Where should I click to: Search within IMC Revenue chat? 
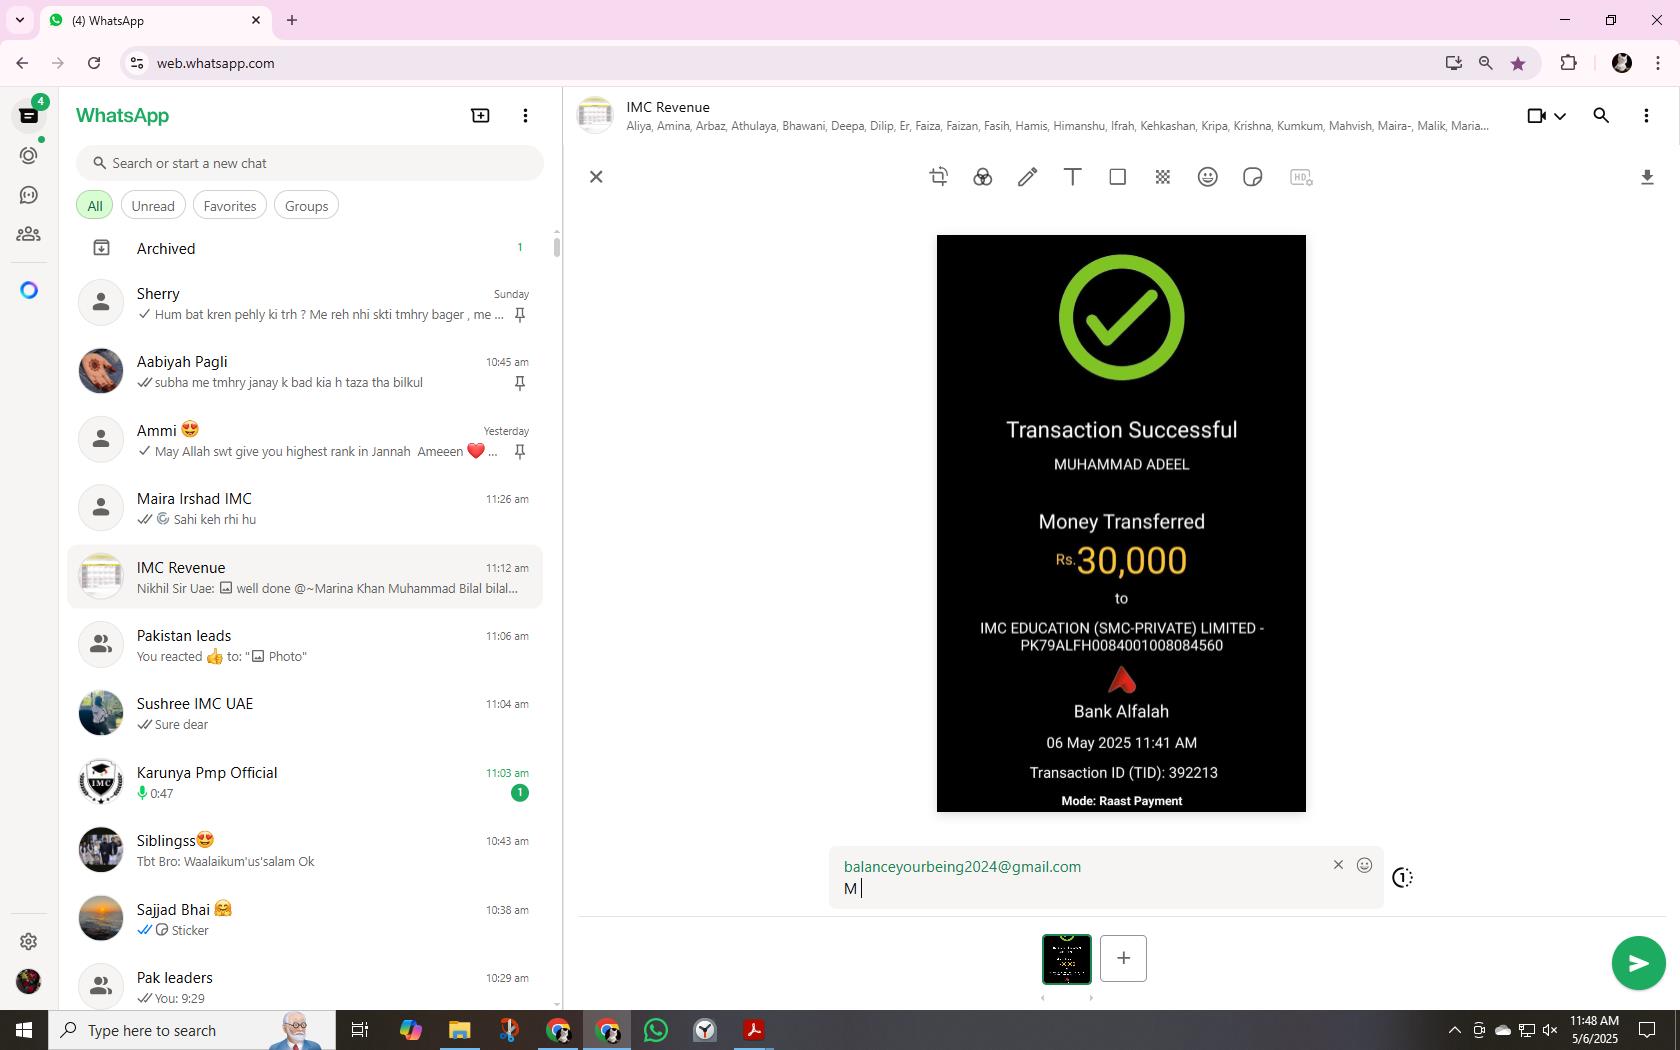point(1601,116)
